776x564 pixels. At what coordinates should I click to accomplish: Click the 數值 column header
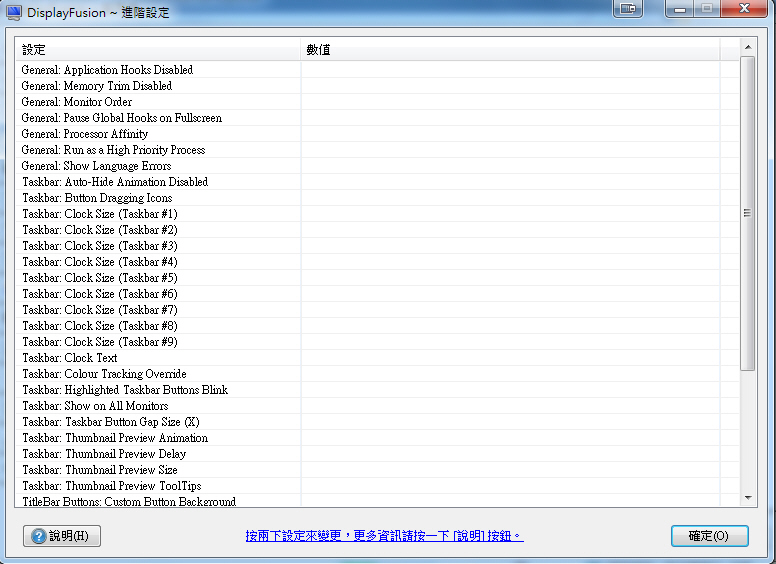(x=510, y=50)
